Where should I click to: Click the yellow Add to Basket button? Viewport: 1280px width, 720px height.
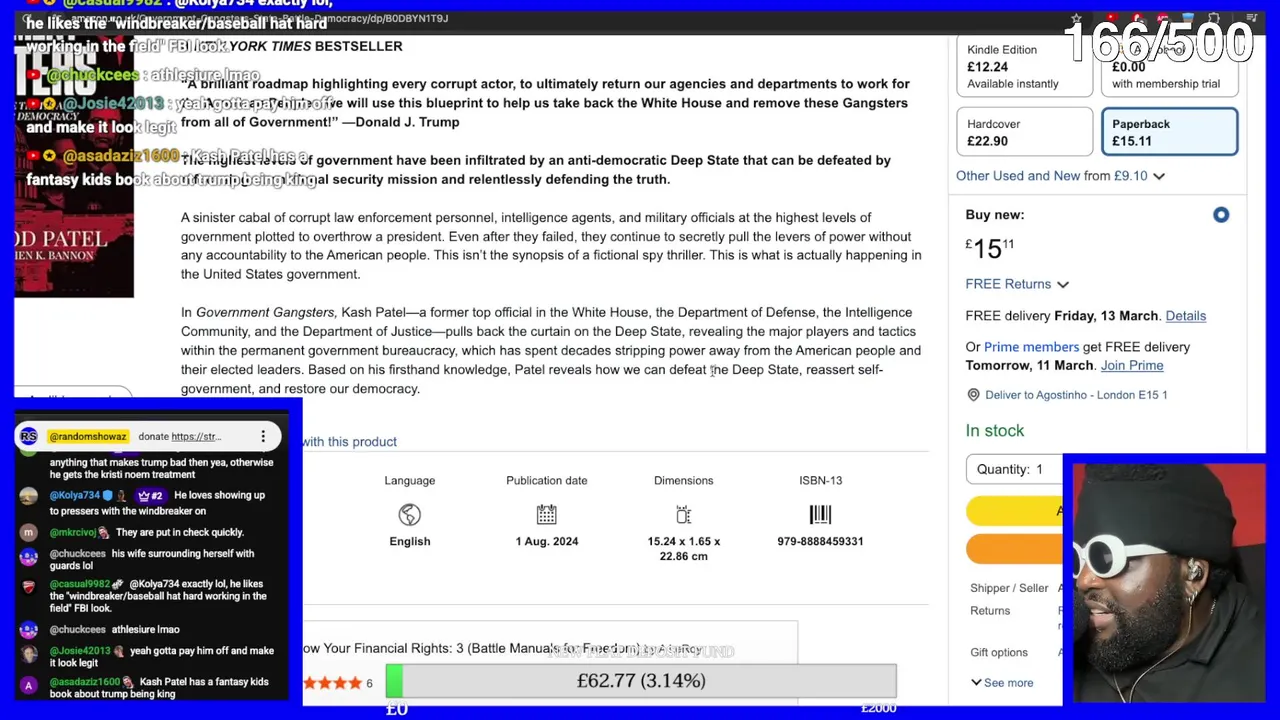click(x=1014, y=512)
